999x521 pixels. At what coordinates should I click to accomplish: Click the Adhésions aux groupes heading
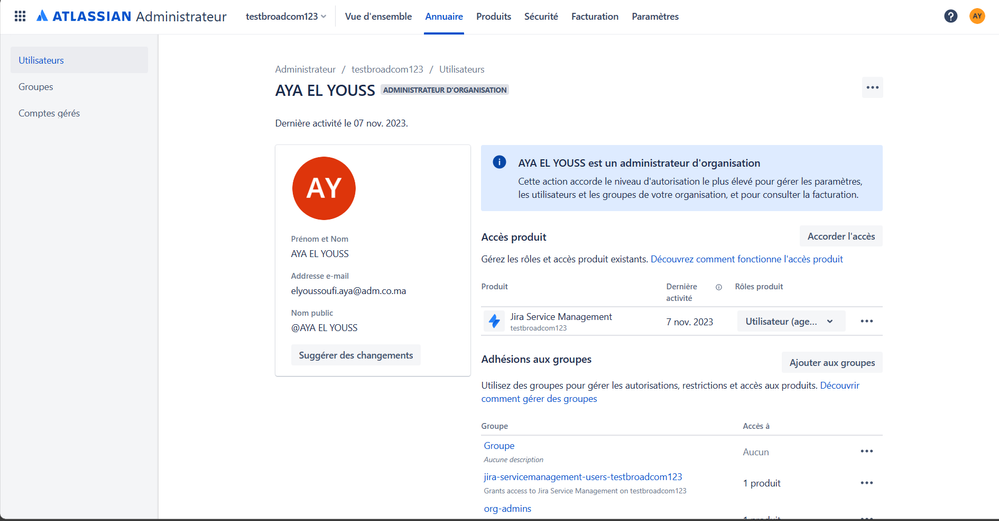pyautogui.click(x=536, y=359)
